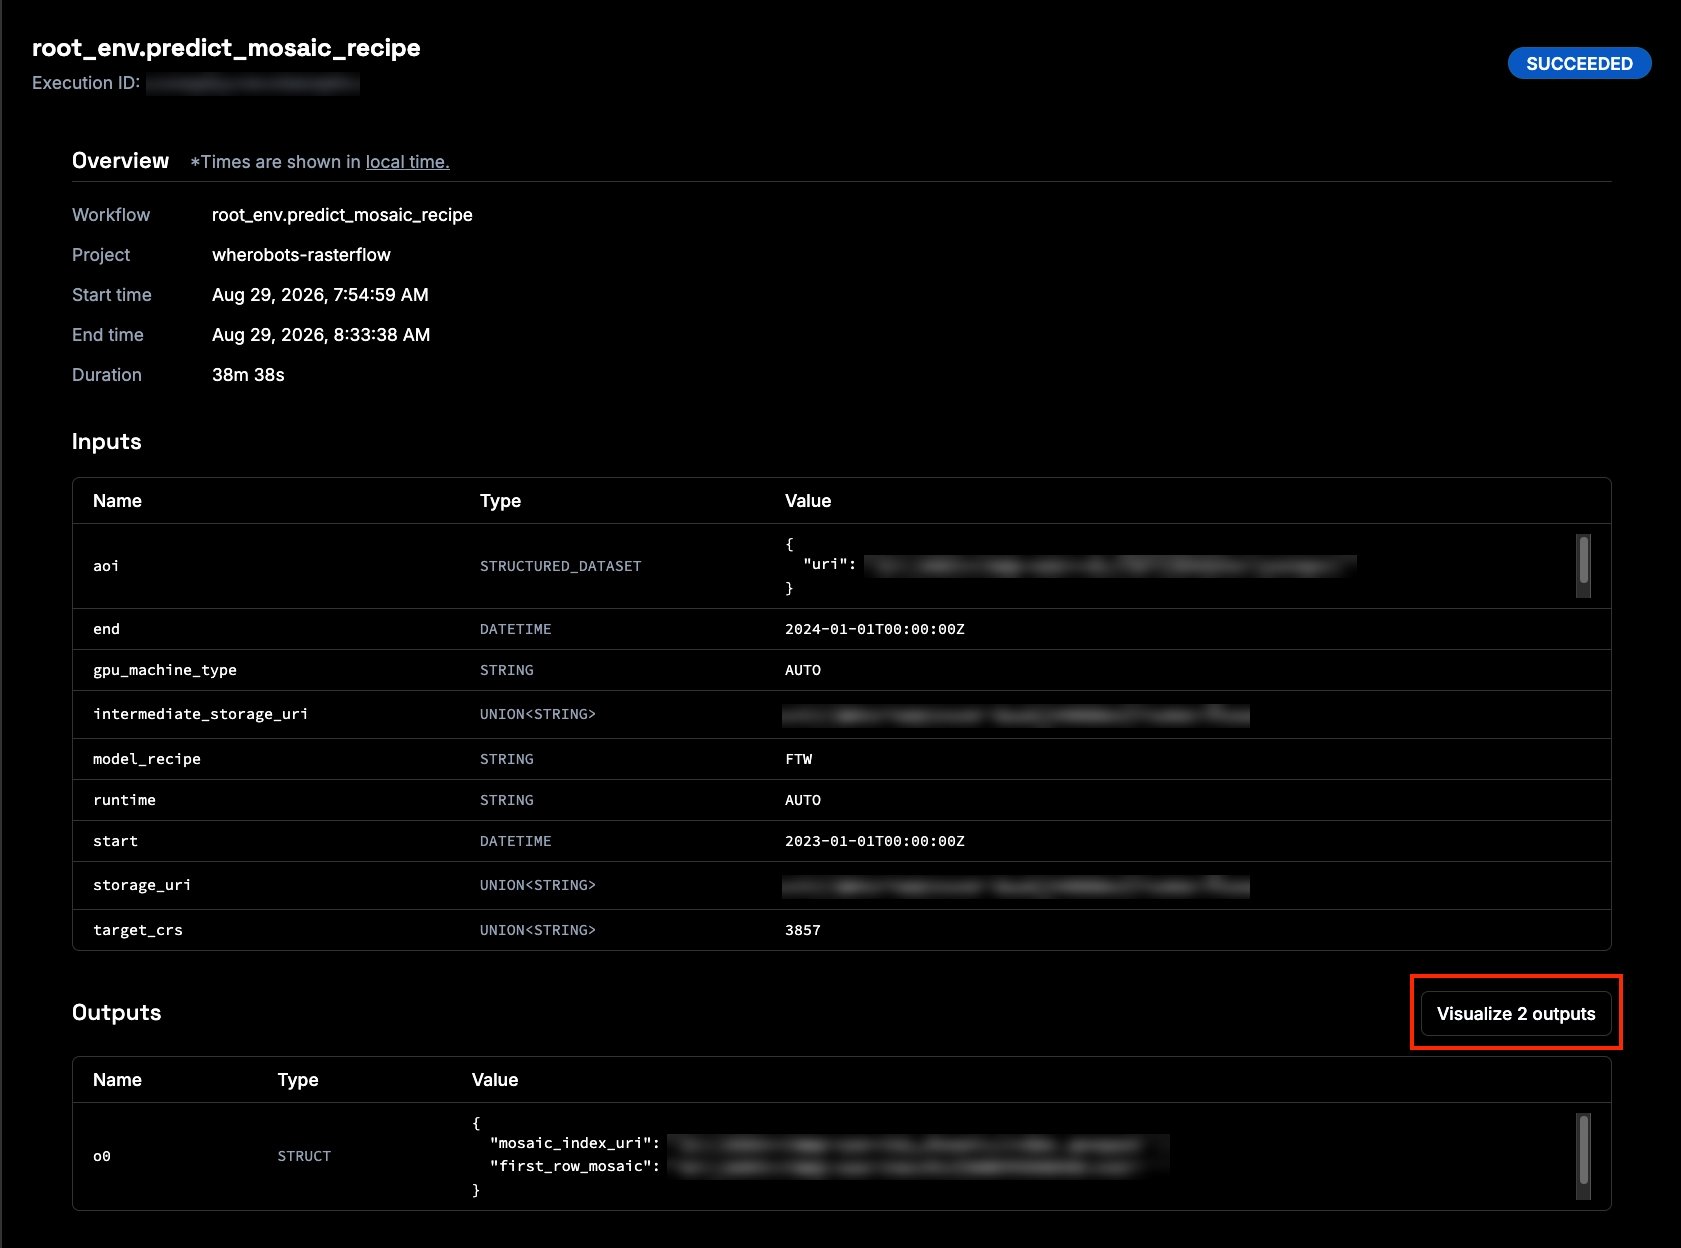Select the root_env.predict_mosaic_recipe page title
1681x1248 pixels.
pos(226,48)
